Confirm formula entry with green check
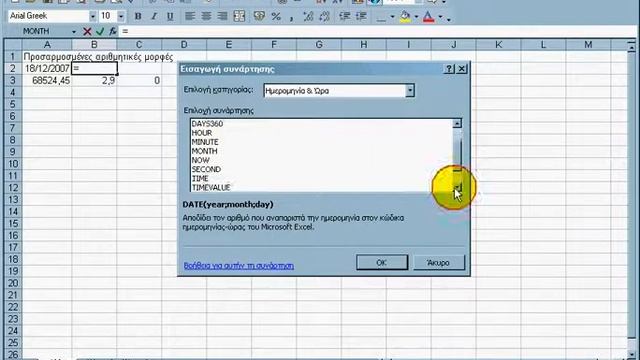640x360 pixels. [100, 31]
